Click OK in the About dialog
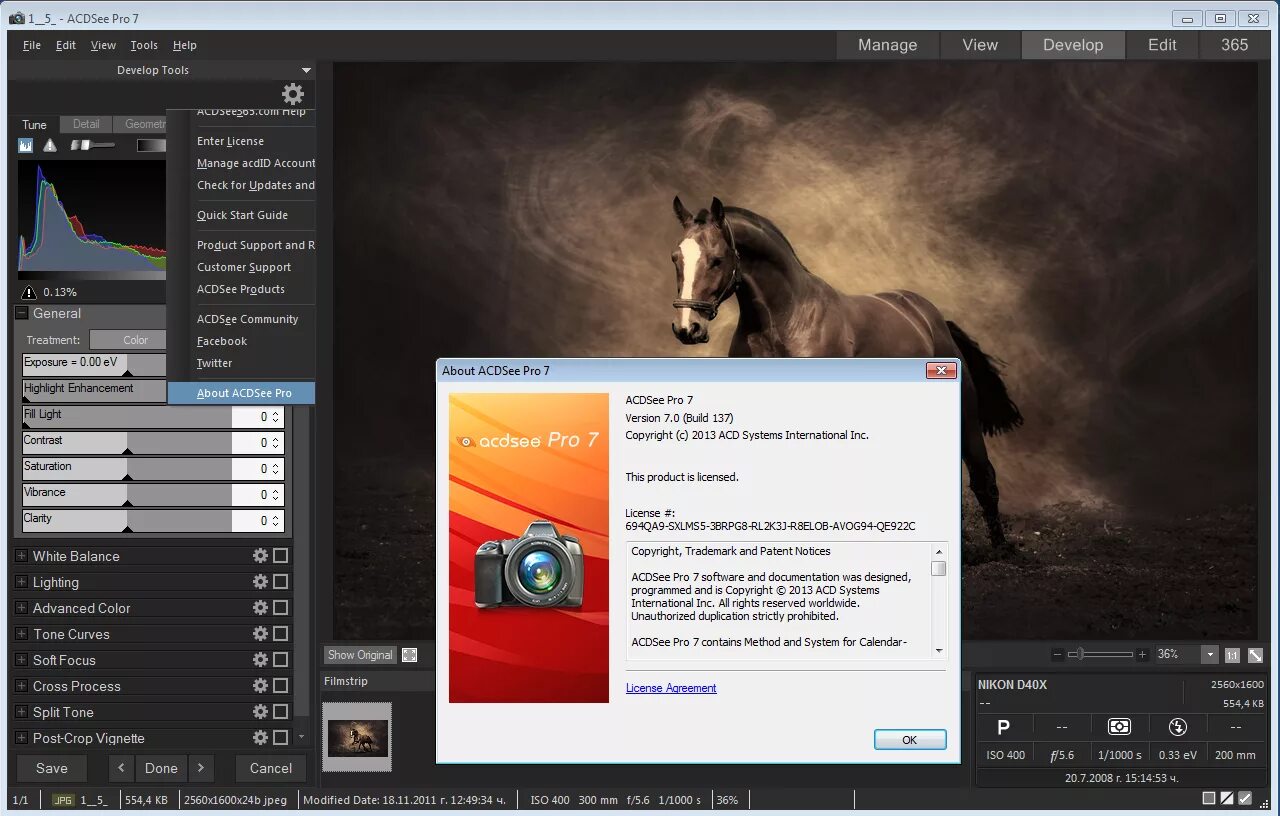Image resolution: width=1280 pixels, height=816 pixels. tap(909, 739)
